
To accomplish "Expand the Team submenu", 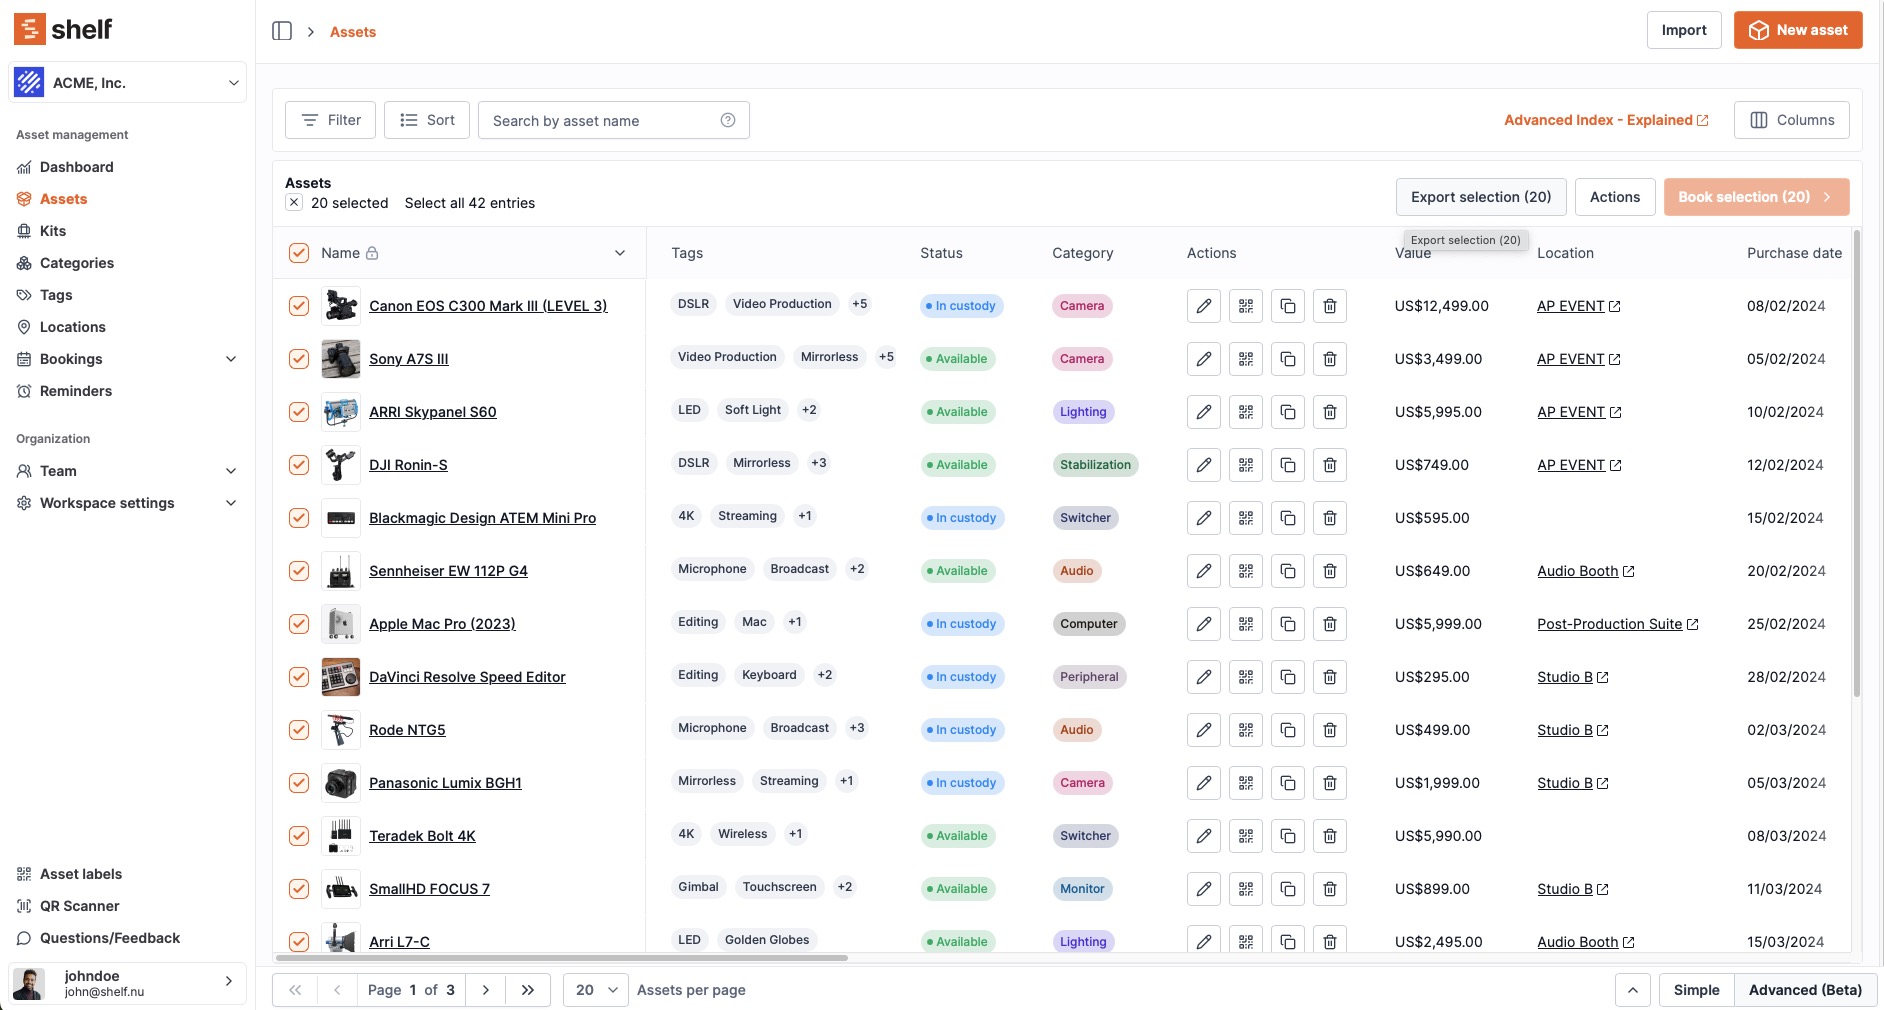I will 231,471.
